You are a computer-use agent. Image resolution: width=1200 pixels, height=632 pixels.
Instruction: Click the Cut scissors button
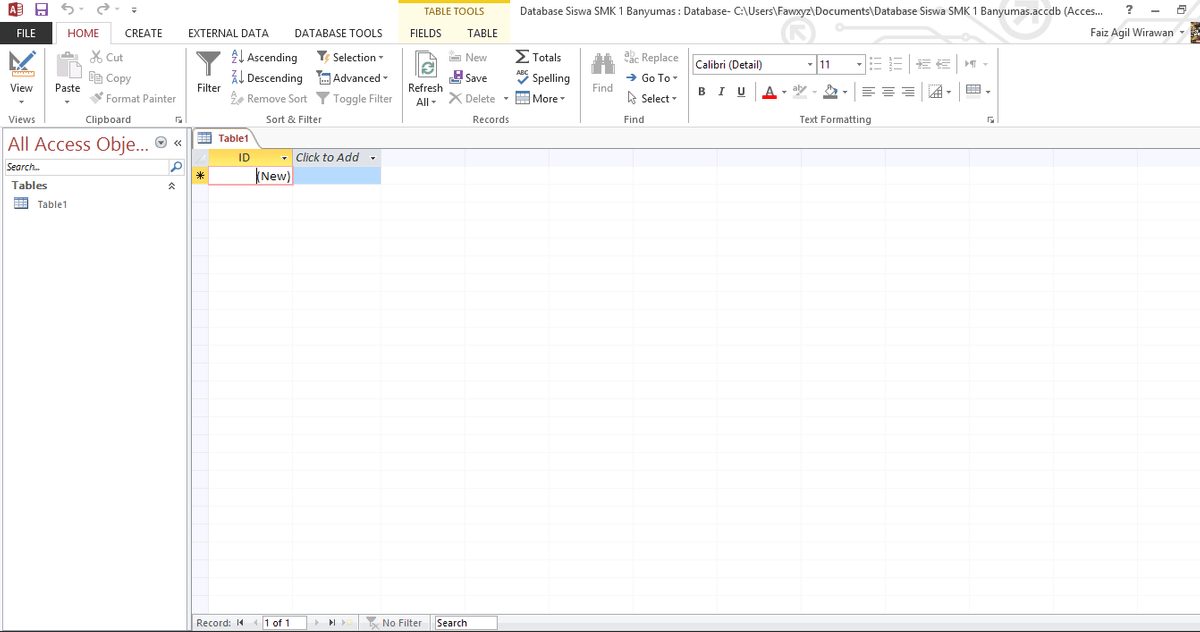click(x=107, y=58)
